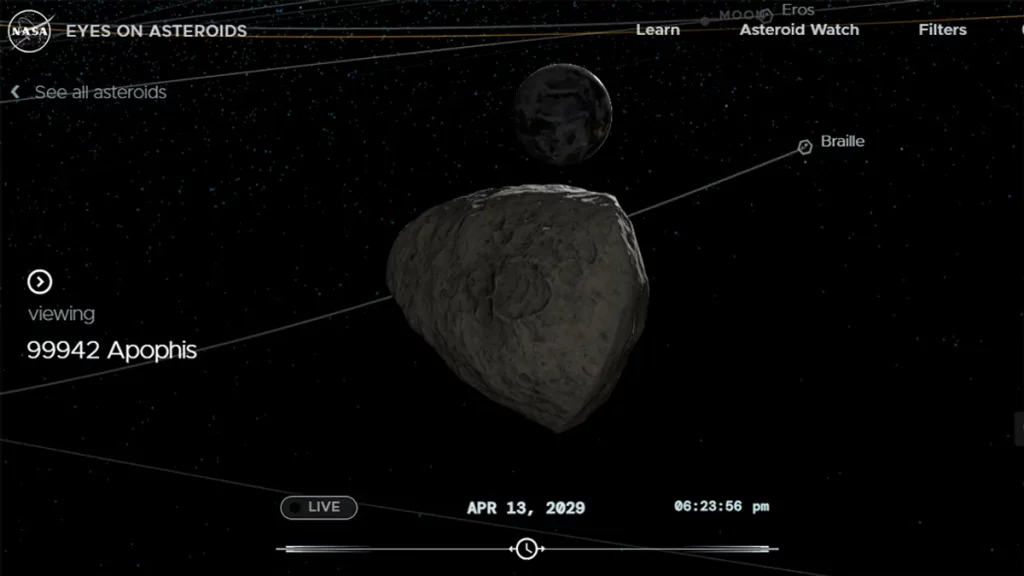Click the Moon dot marker
Viewport: 1024px width, 576px height.
coord(705,20)
